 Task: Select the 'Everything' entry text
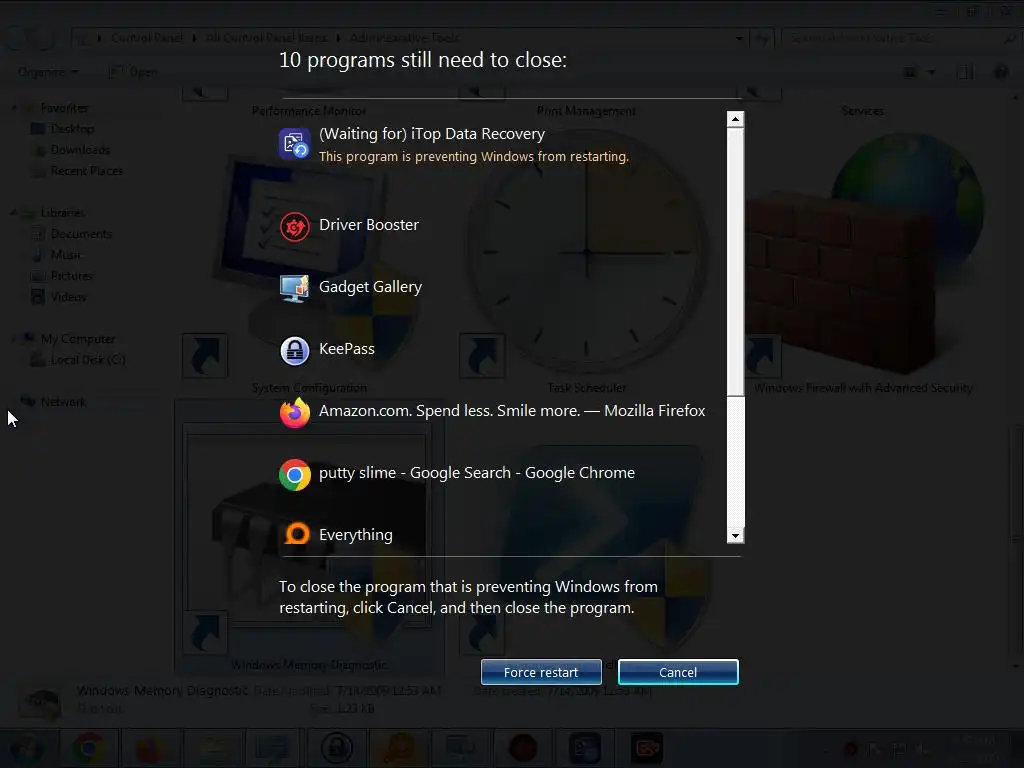tap(355, 535)
